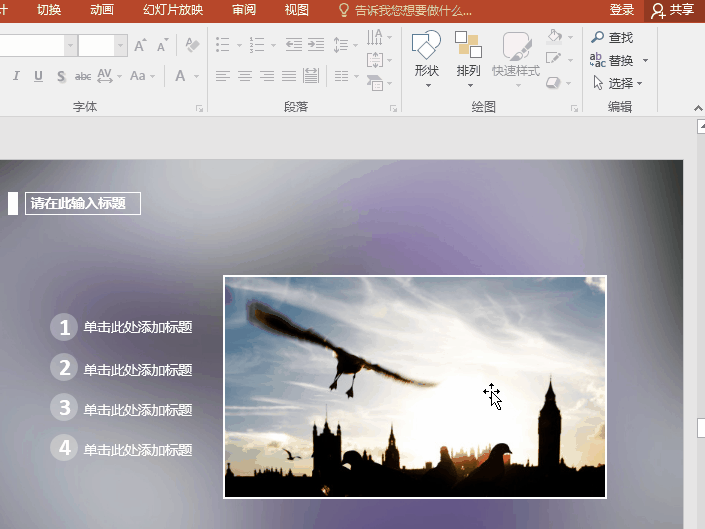Apply distributed text alignment

311,76
